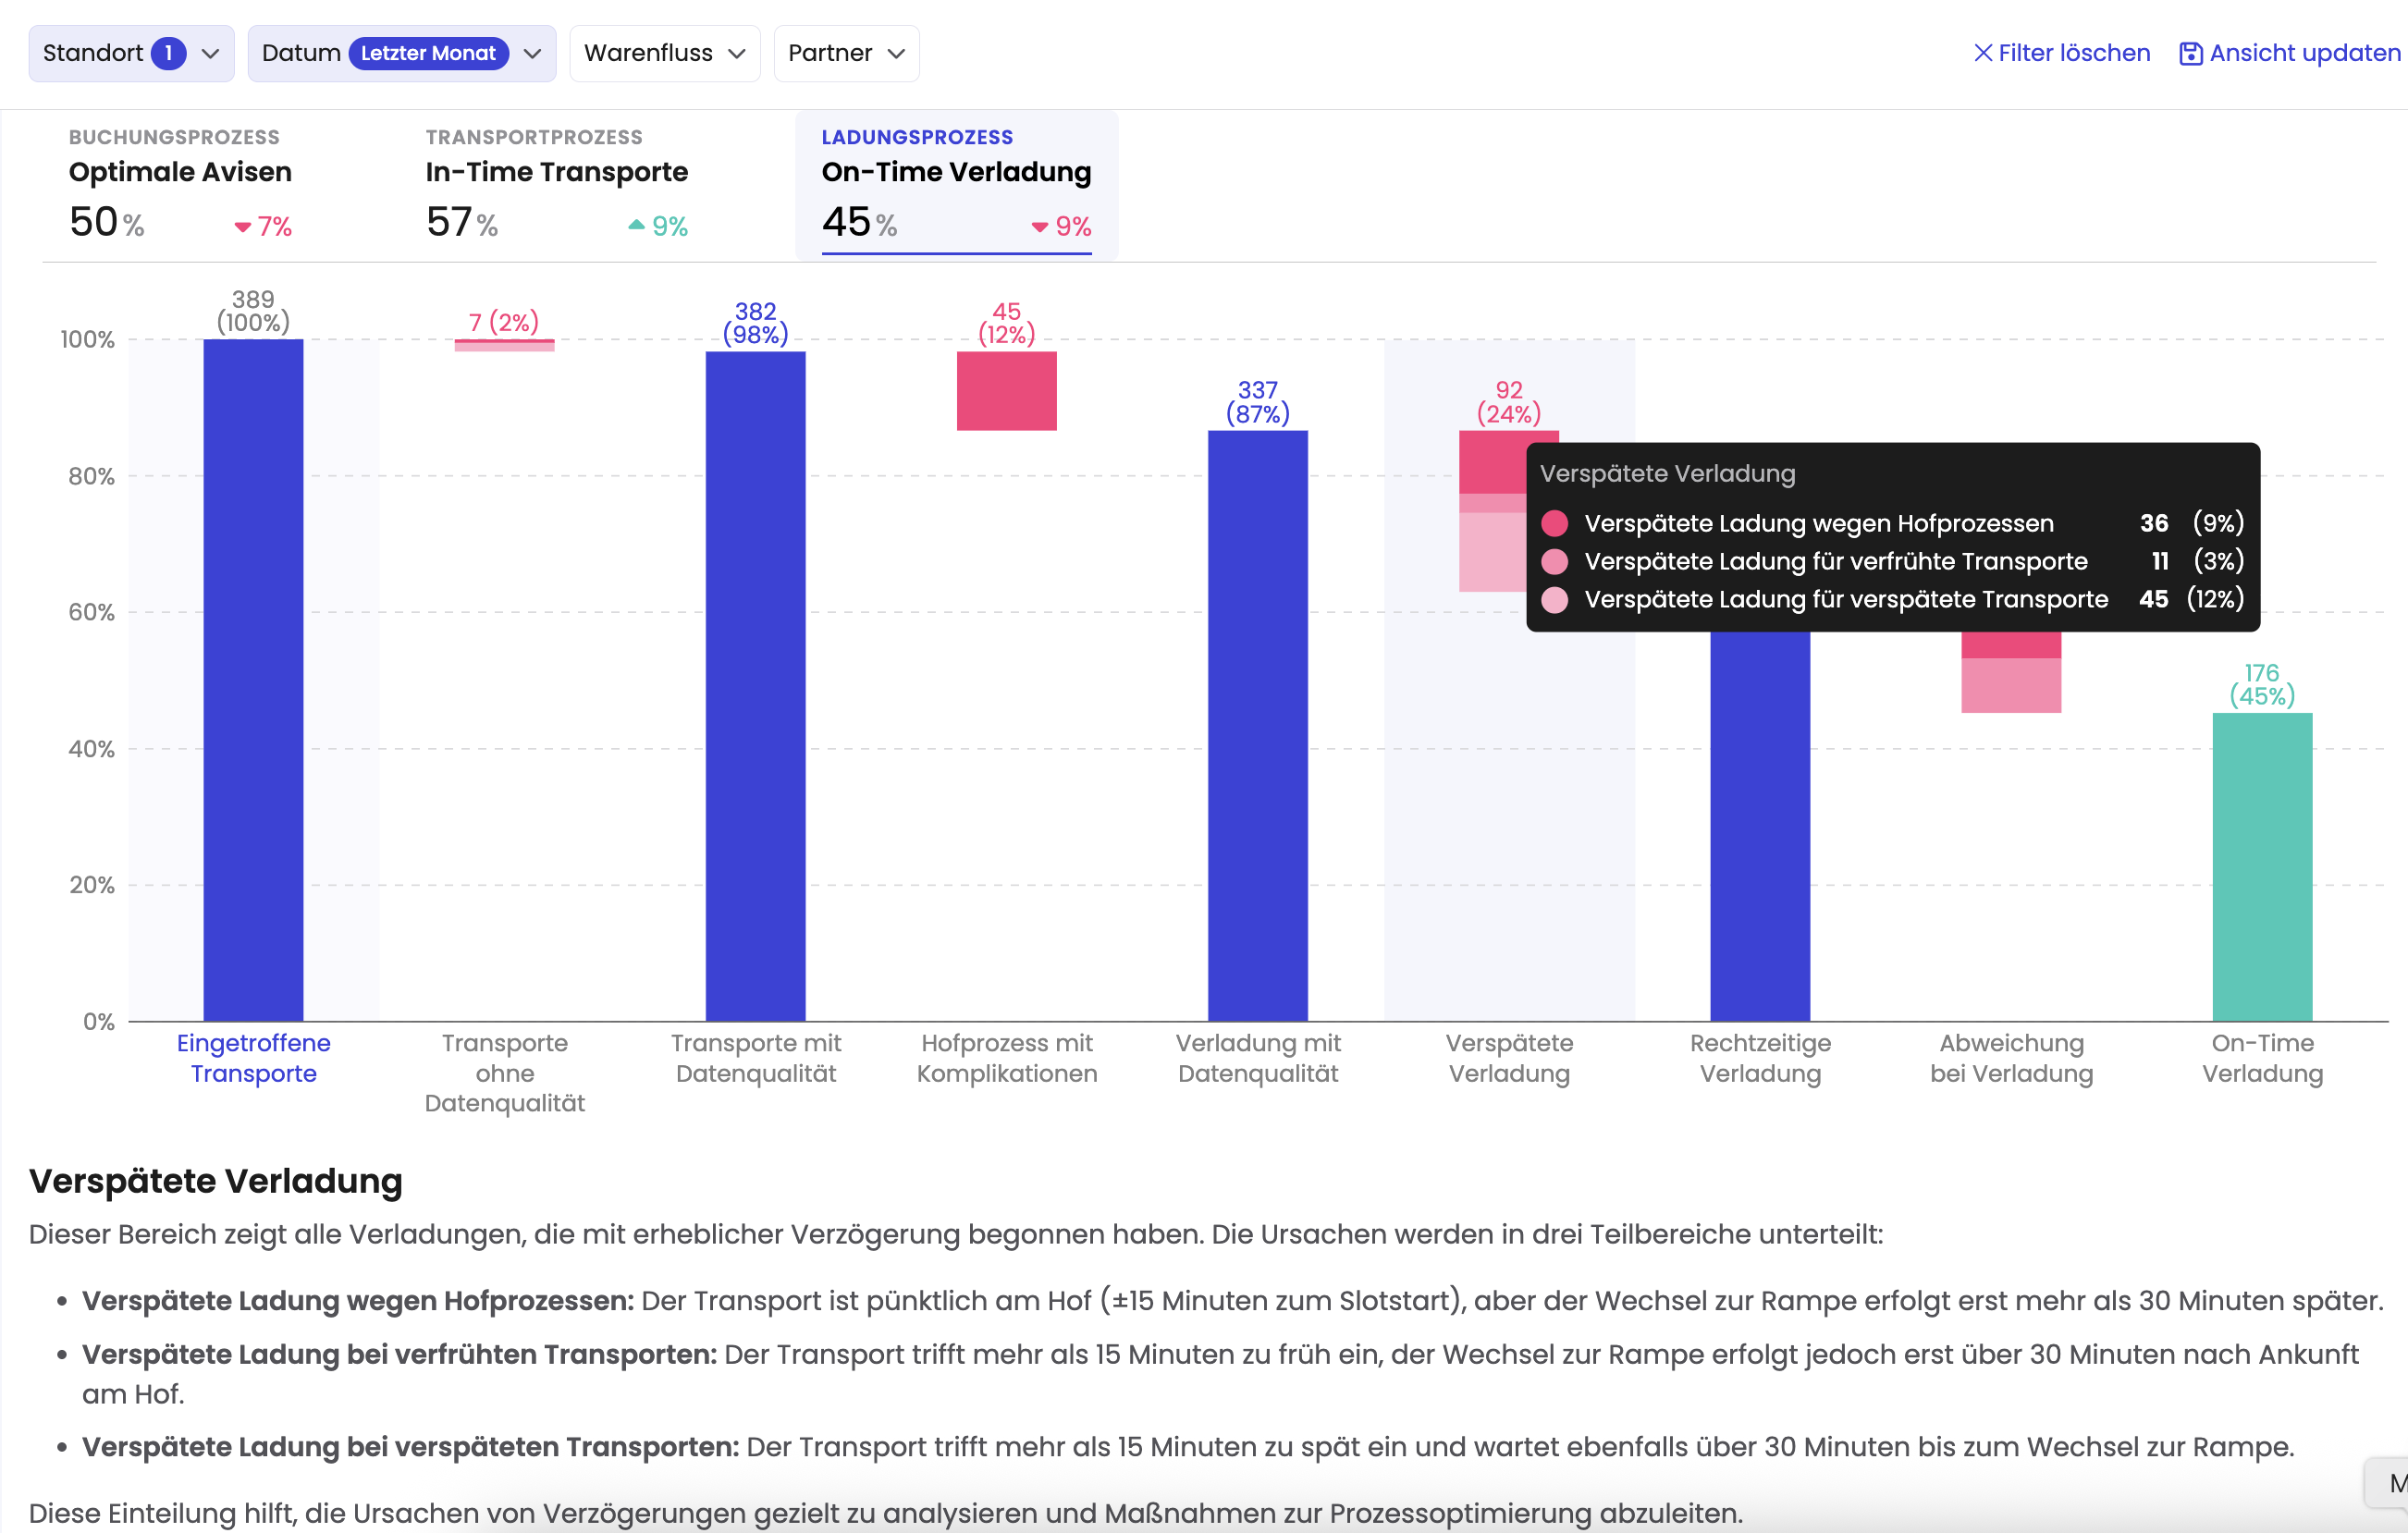This screenshot has height=1533, width=2408.
Task: Click the Ansicht updaten link
Action: click(x=2304, y=53)
